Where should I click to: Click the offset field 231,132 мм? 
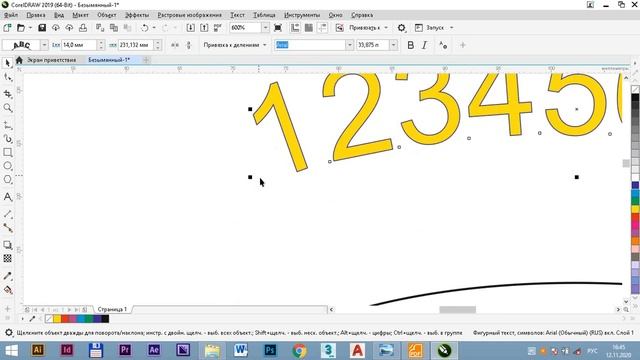(x=136, y=45)
